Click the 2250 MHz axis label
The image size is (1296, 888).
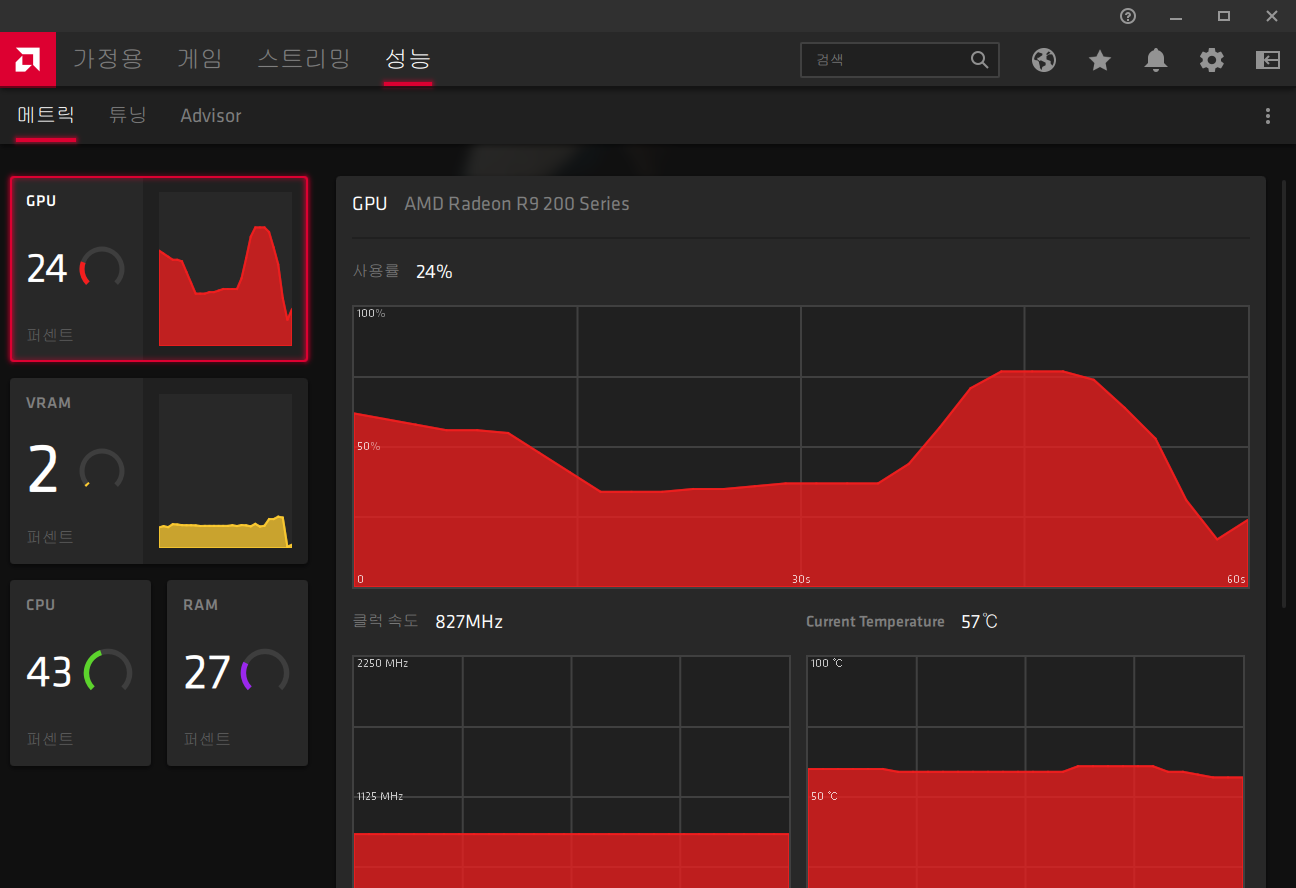383,663
